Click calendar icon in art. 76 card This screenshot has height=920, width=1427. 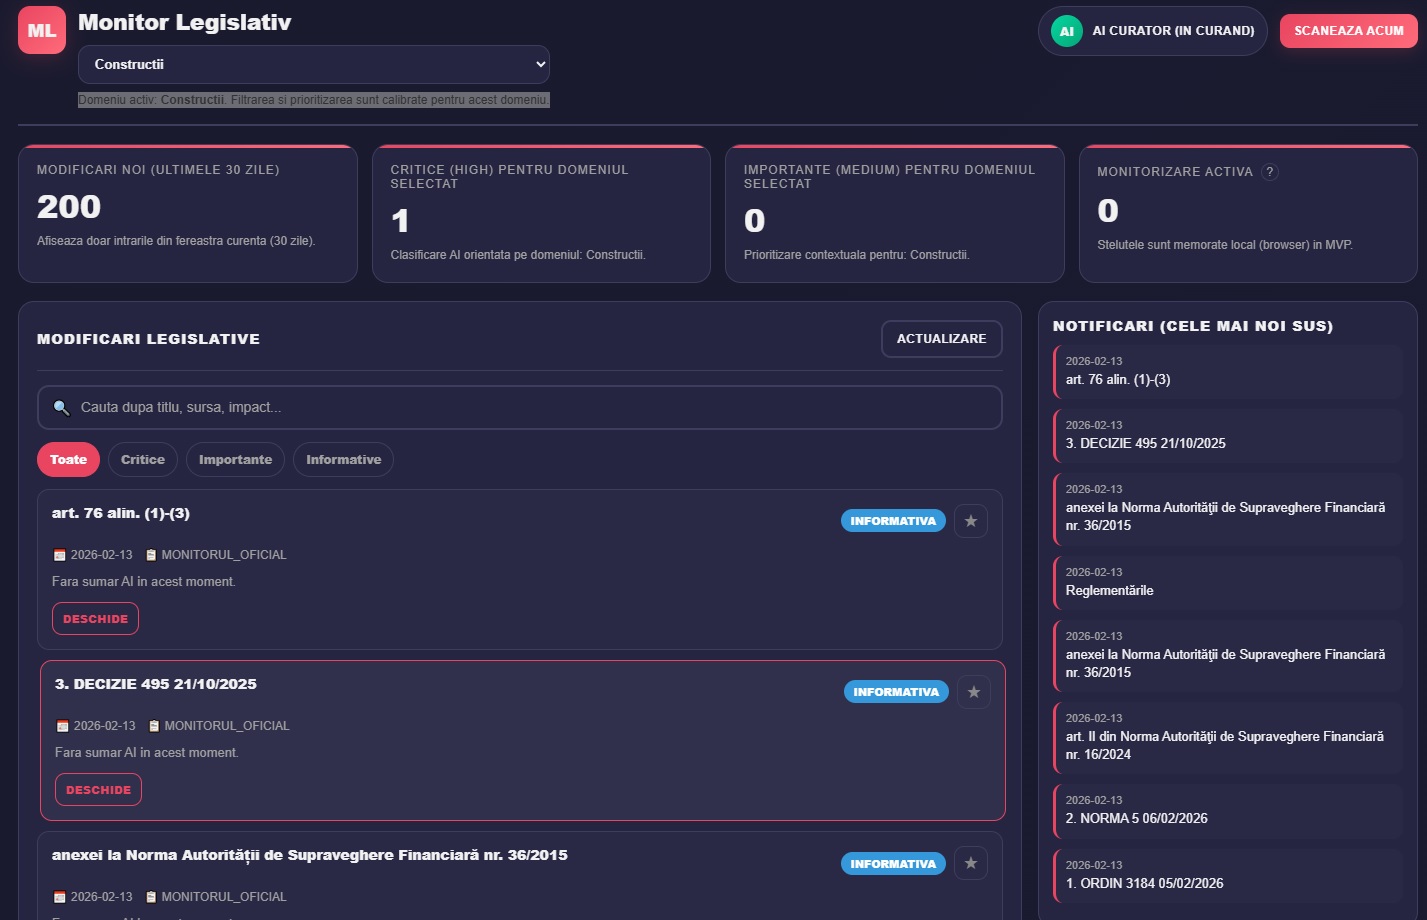coord(59,555)
